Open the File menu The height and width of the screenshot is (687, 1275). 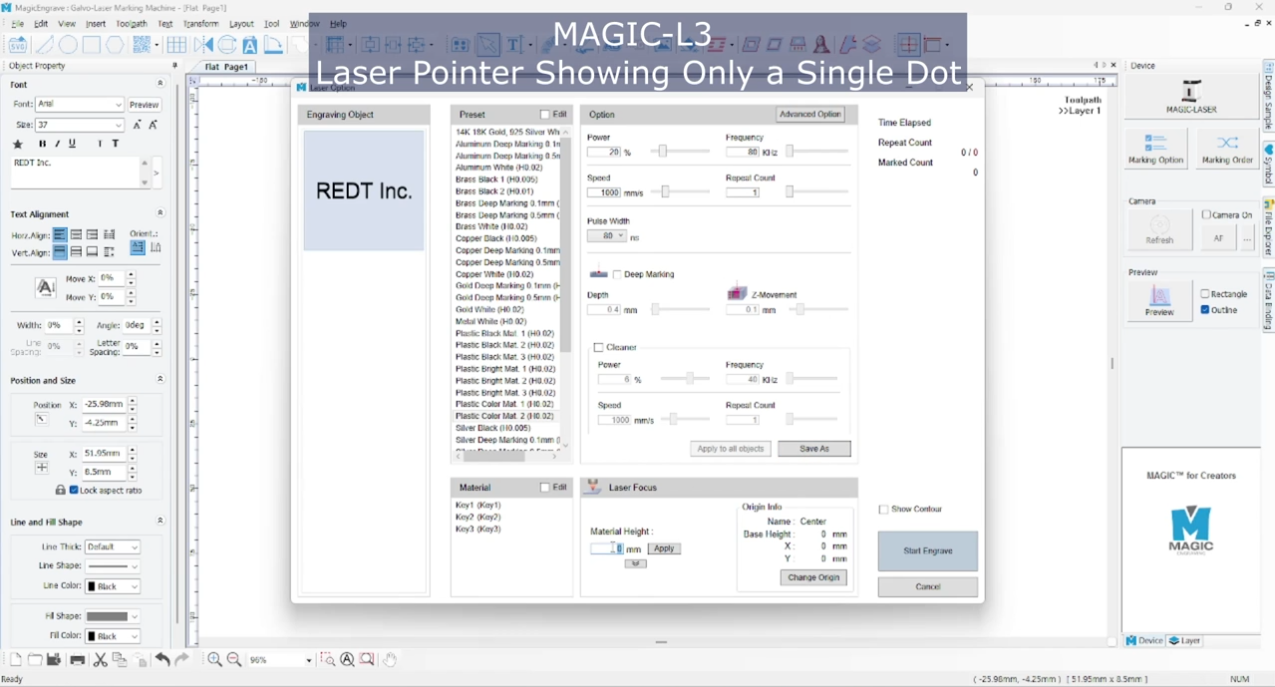pyautogui.click(x=17, y=24)
